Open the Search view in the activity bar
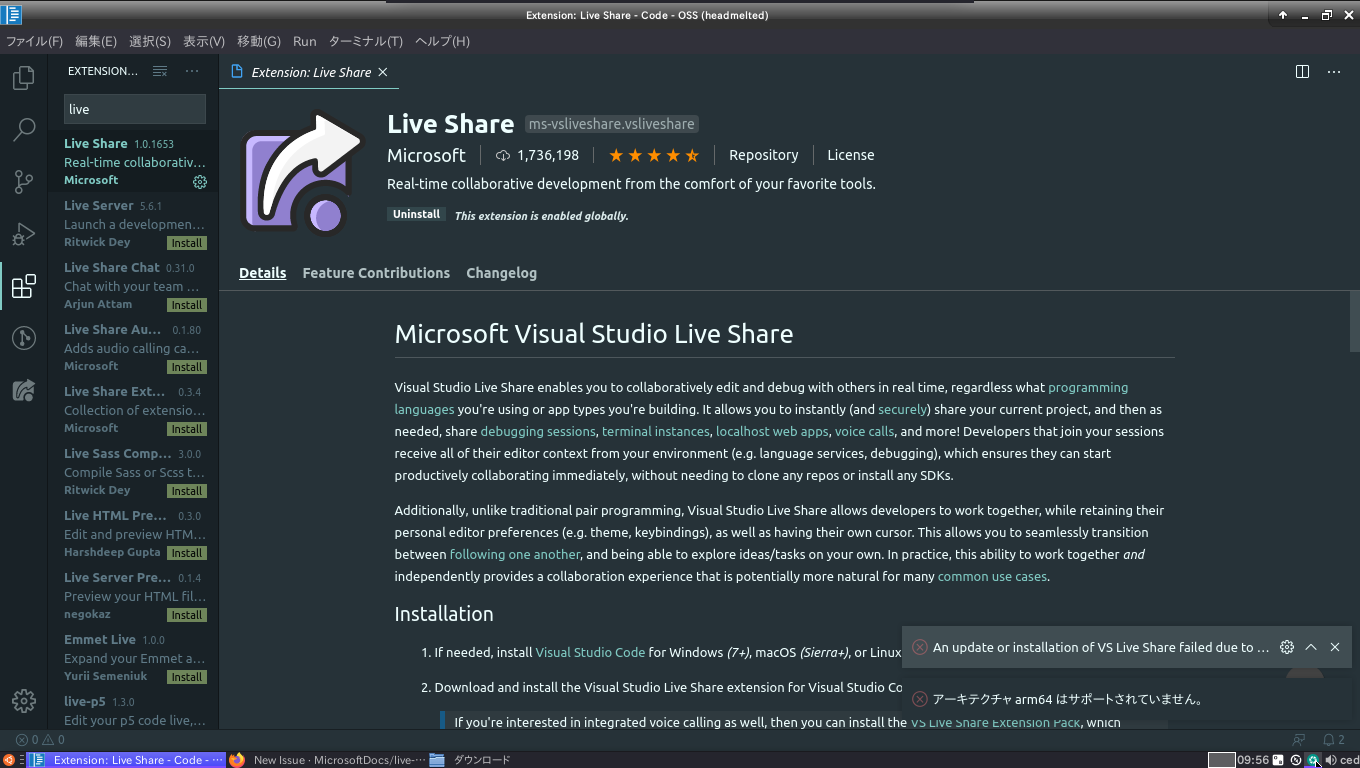This screenshot has height=768, width=1360. click(23, 129)
